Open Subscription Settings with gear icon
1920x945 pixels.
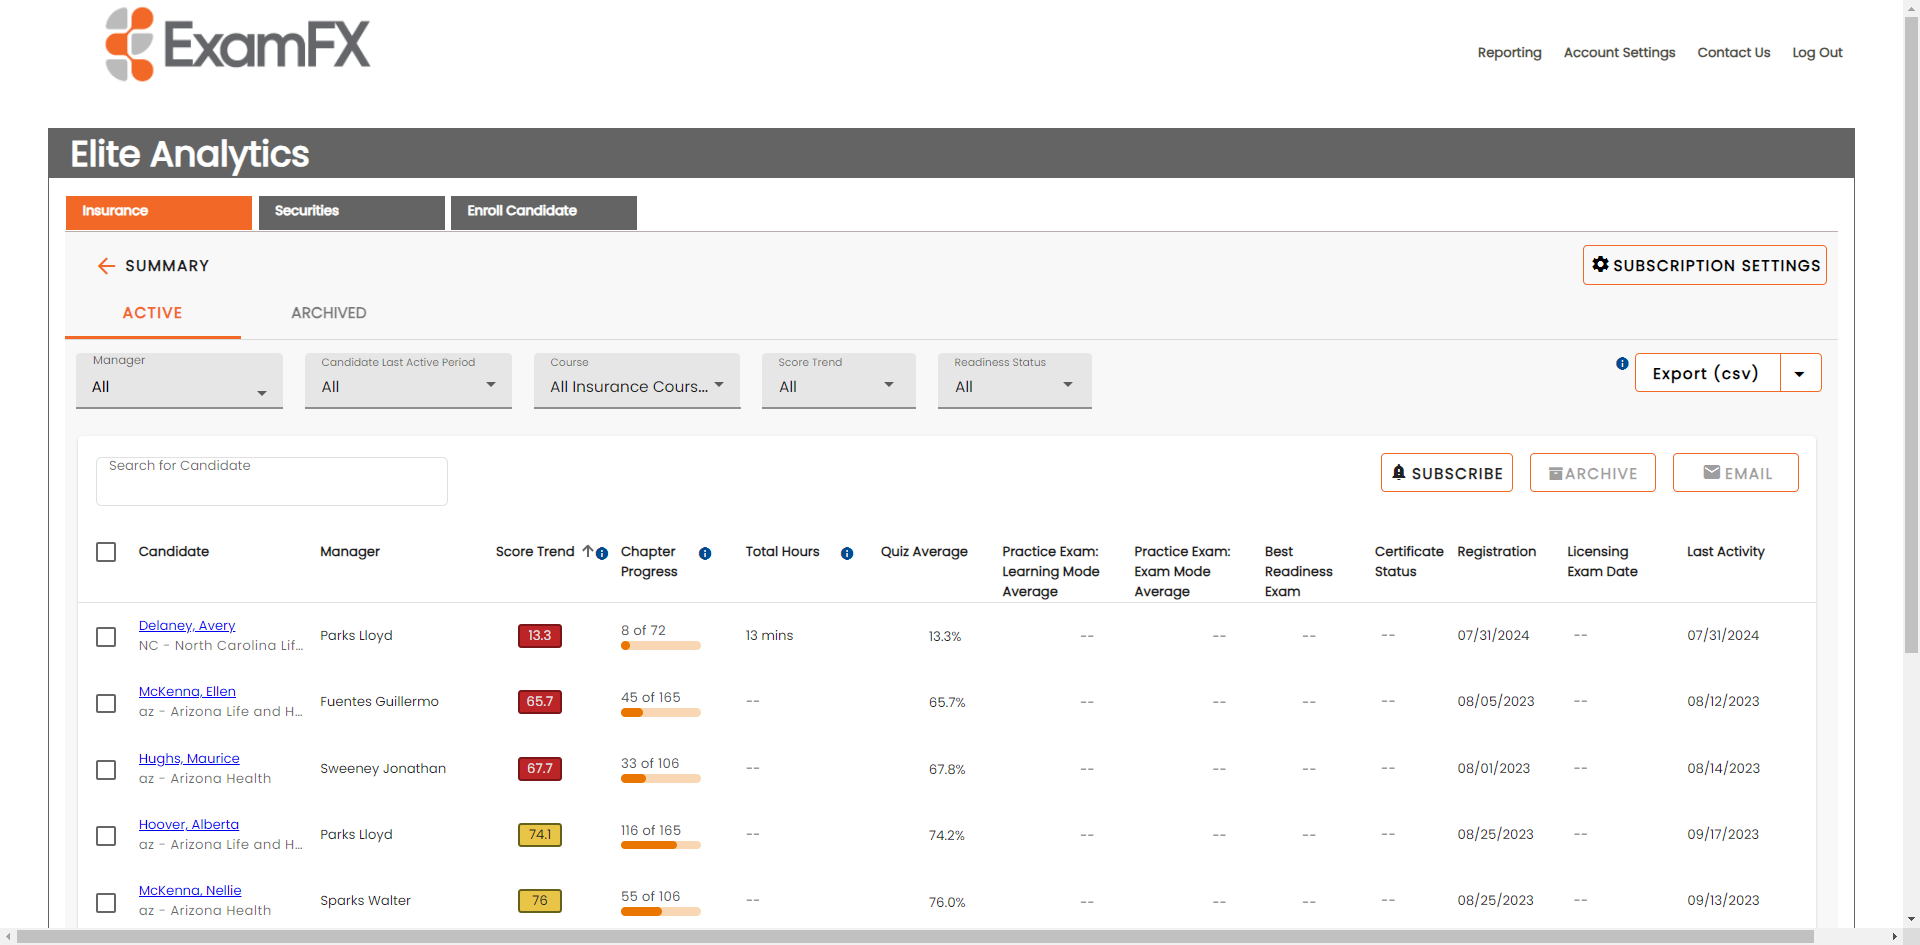point(1704,265)
